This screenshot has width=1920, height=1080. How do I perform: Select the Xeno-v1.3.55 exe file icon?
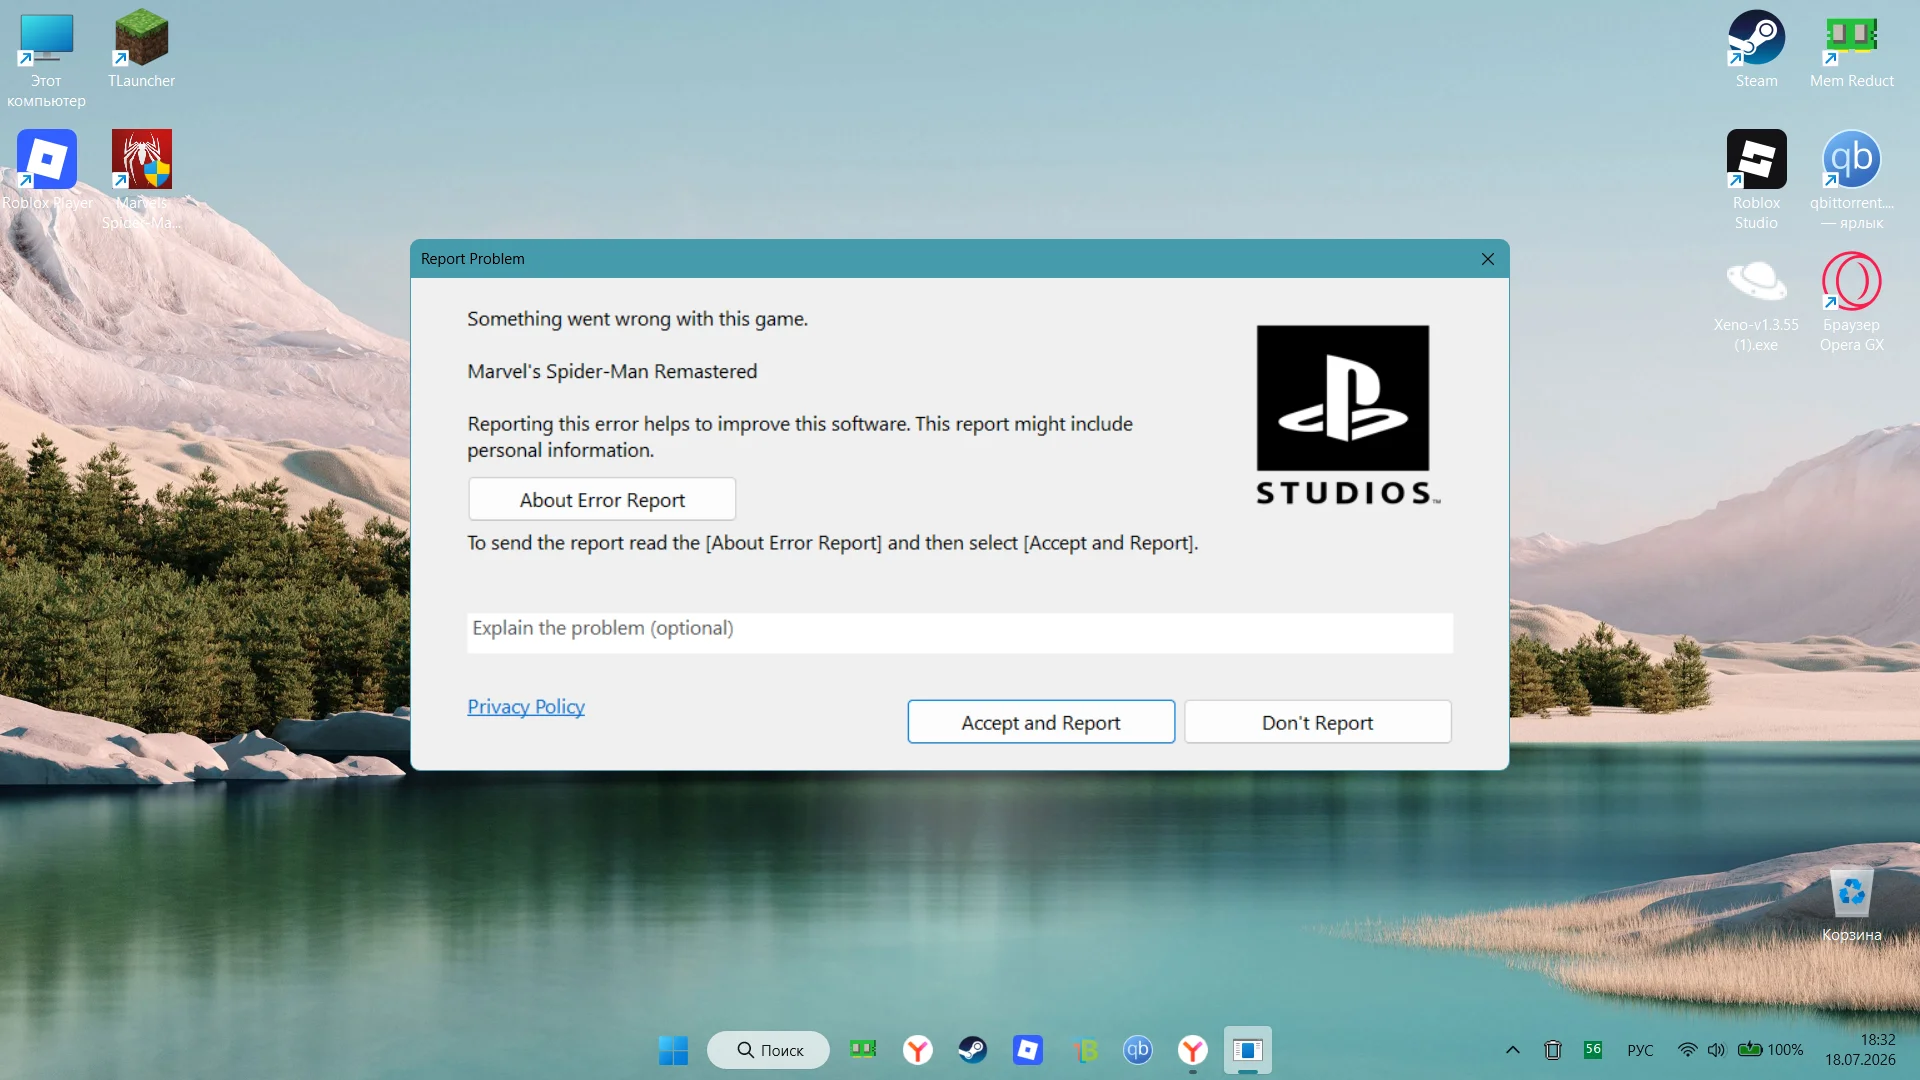coord(1756,303)
